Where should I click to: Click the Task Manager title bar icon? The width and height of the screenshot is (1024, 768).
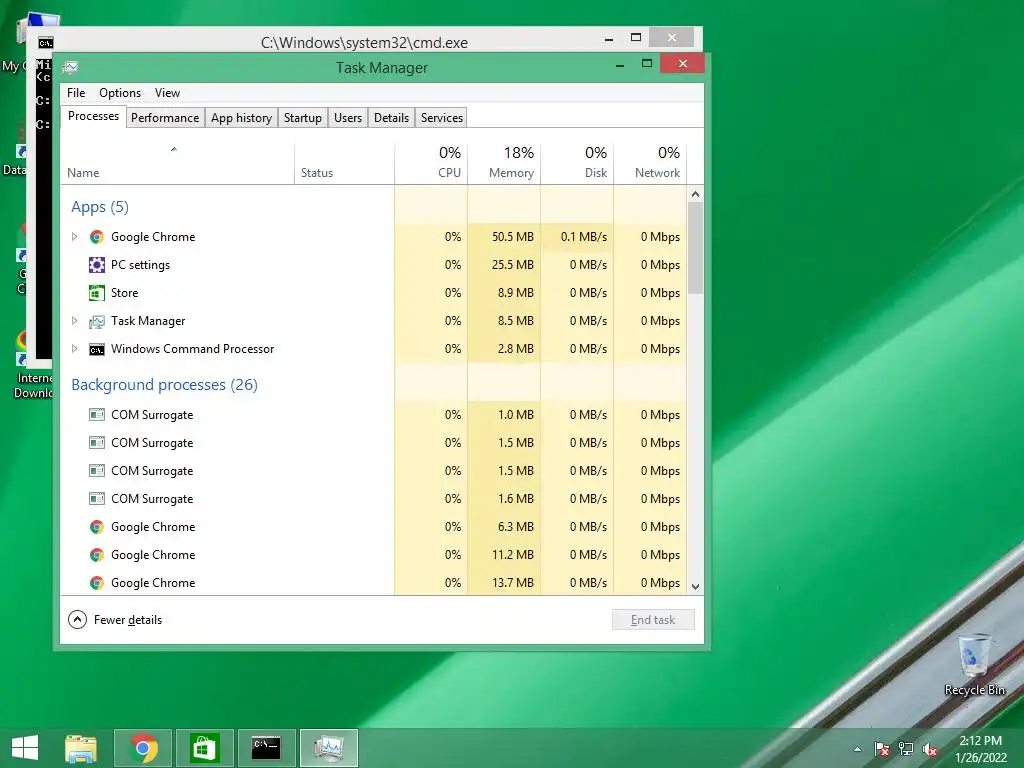[x=71, y=67]
